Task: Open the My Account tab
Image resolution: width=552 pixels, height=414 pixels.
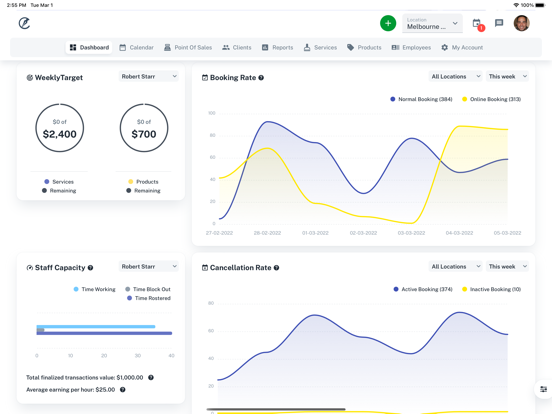Action: click(x=462, y=48)
